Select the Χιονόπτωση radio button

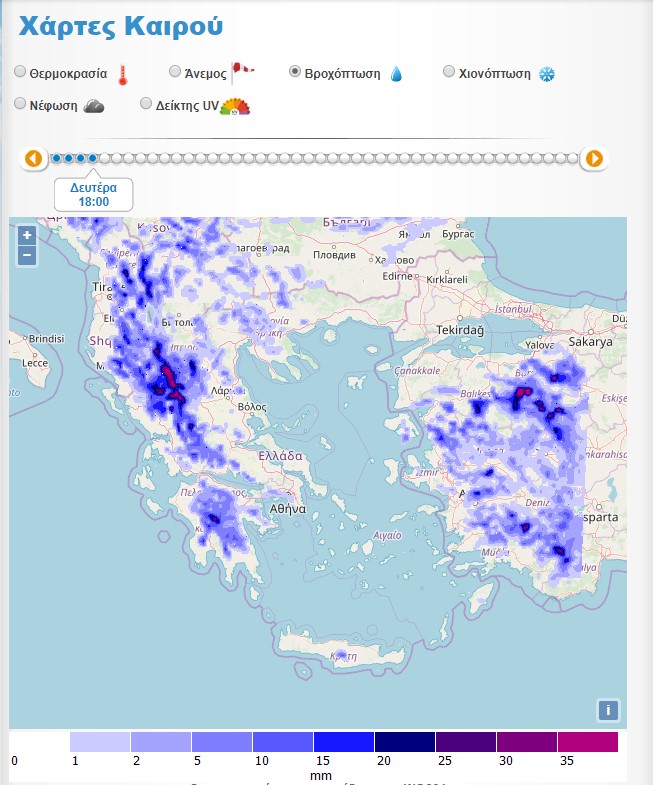click(449, 72)
